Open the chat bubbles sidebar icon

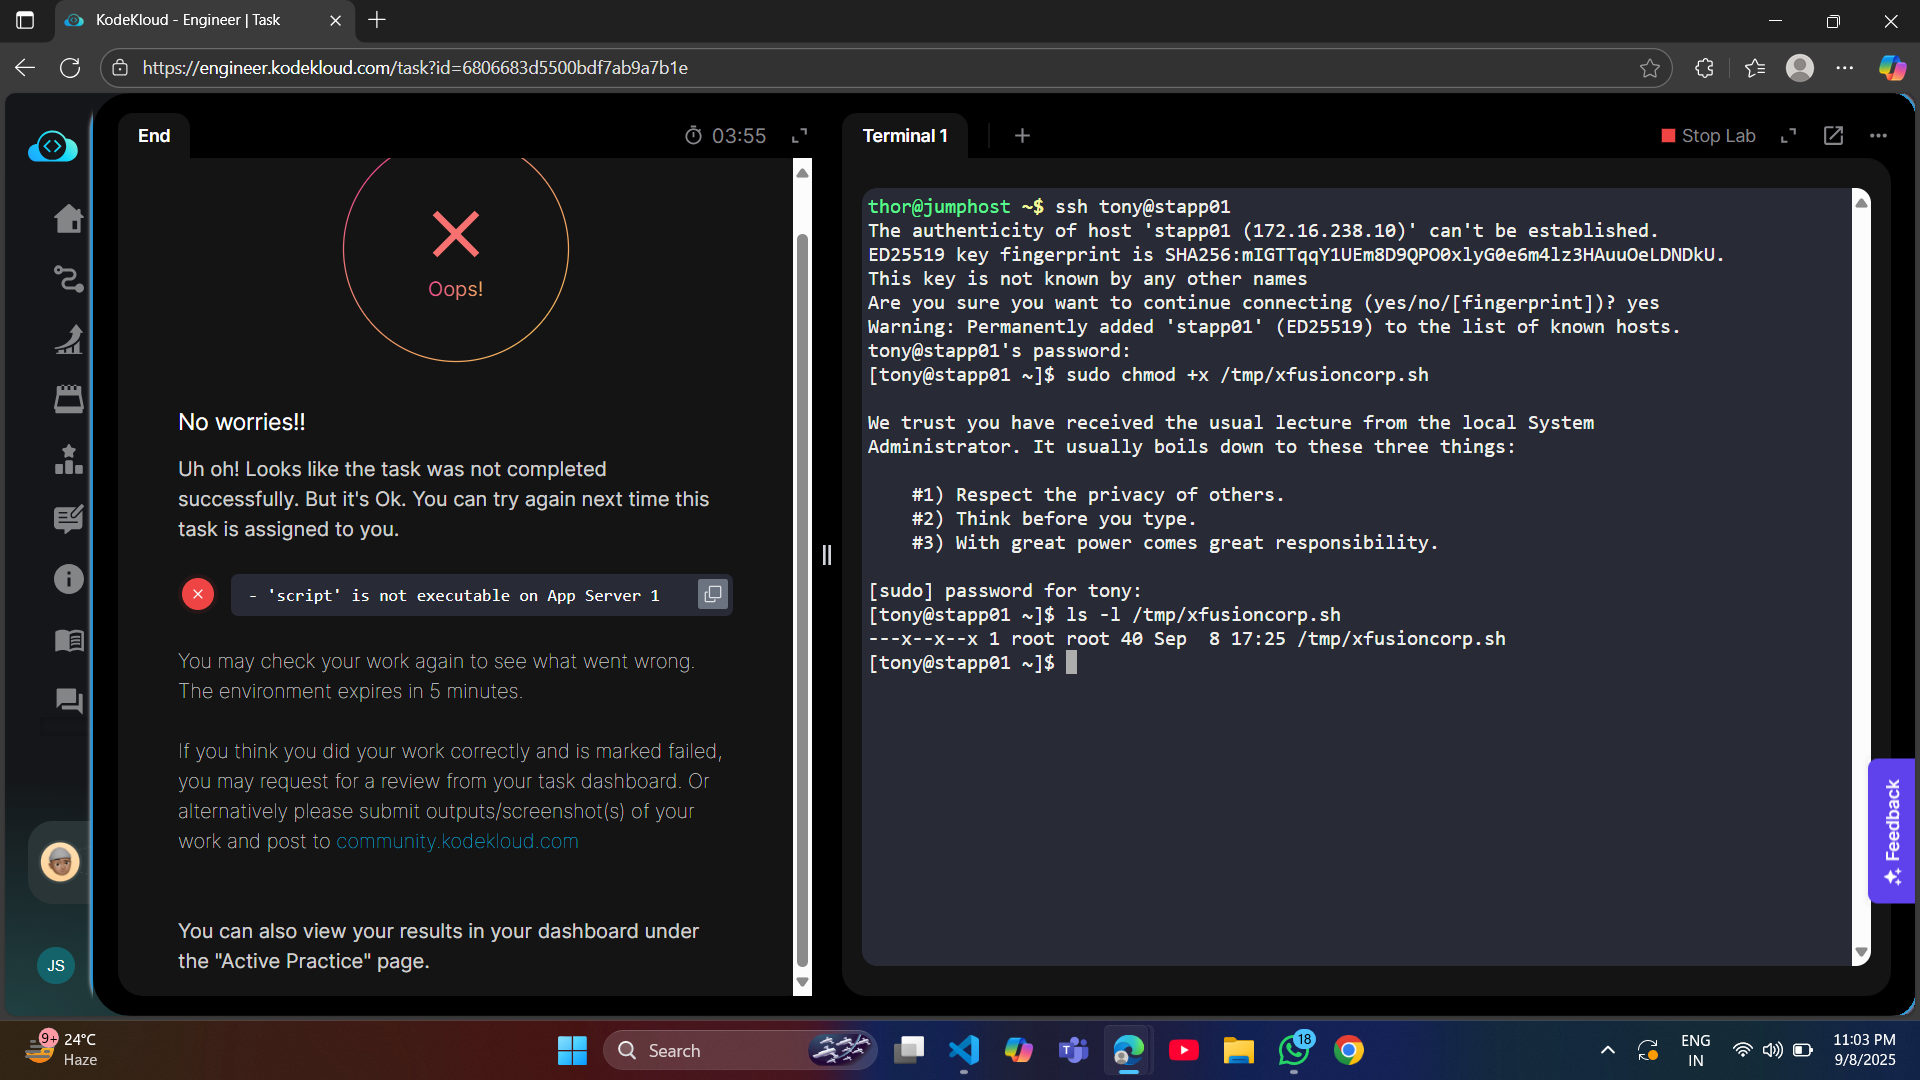tap(68, 700)
